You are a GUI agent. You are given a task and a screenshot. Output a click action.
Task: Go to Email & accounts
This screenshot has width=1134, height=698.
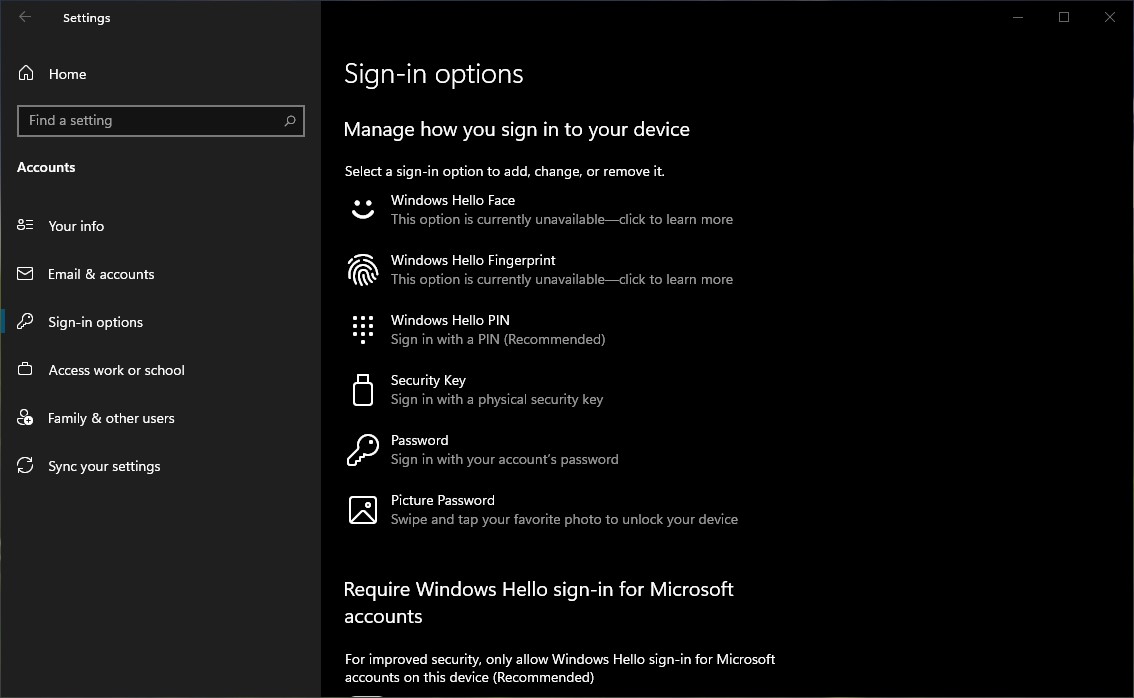click(161, 274)
